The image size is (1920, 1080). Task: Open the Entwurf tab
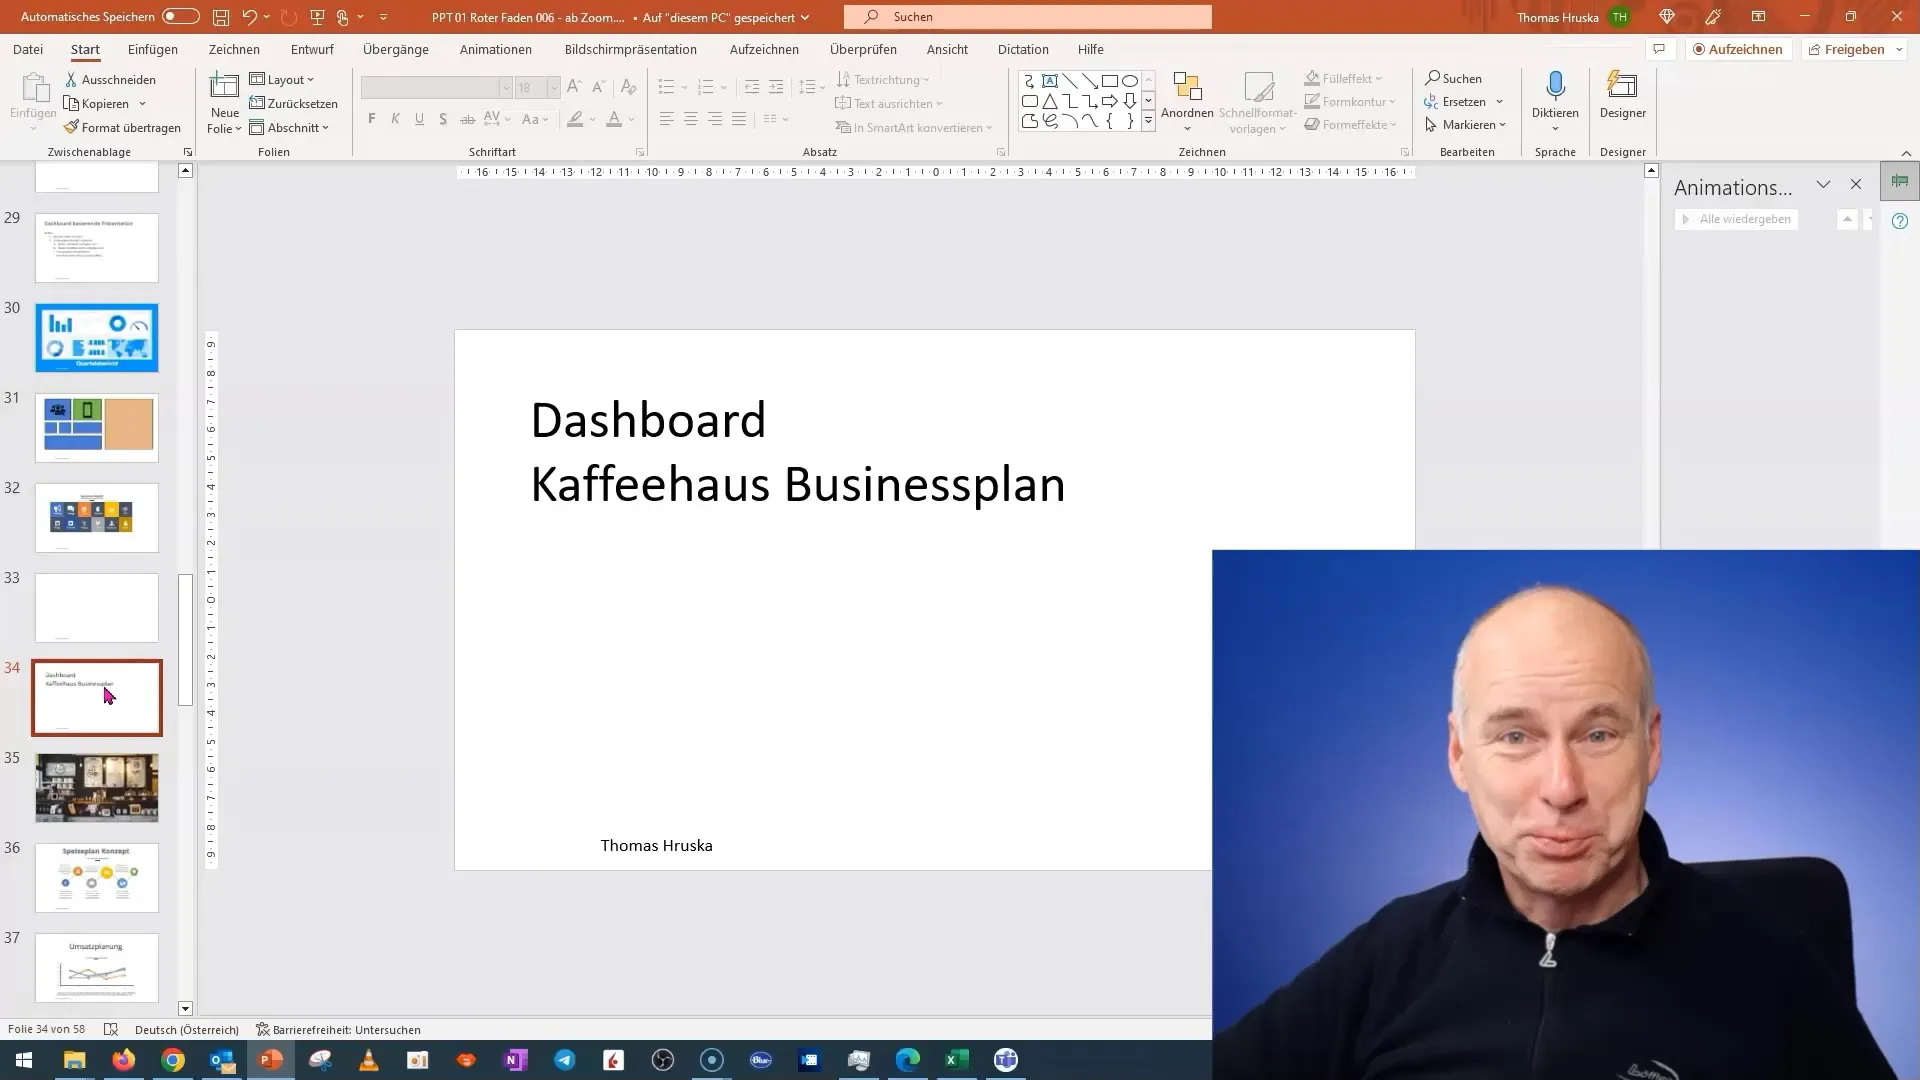pos(312,49)
